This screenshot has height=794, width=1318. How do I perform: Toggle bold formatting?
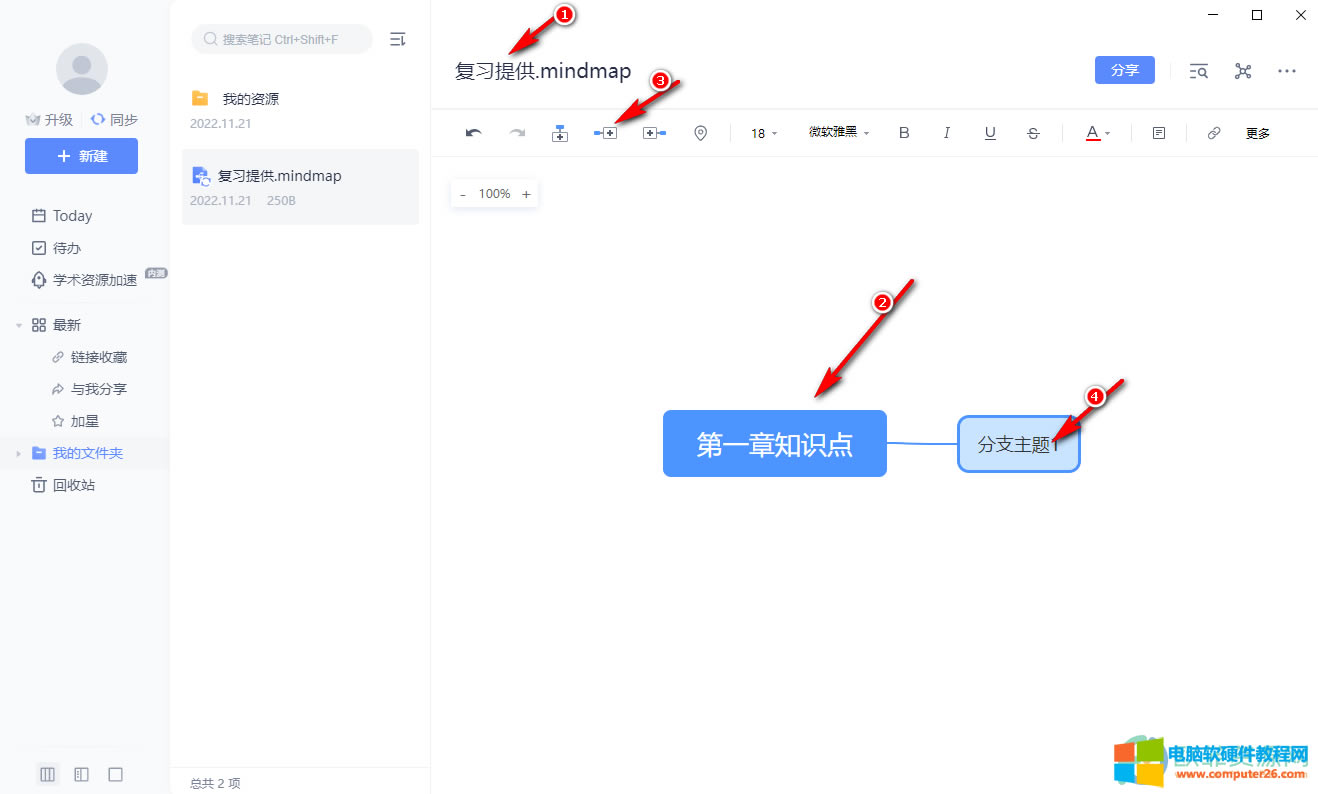(x=904, y=133)
